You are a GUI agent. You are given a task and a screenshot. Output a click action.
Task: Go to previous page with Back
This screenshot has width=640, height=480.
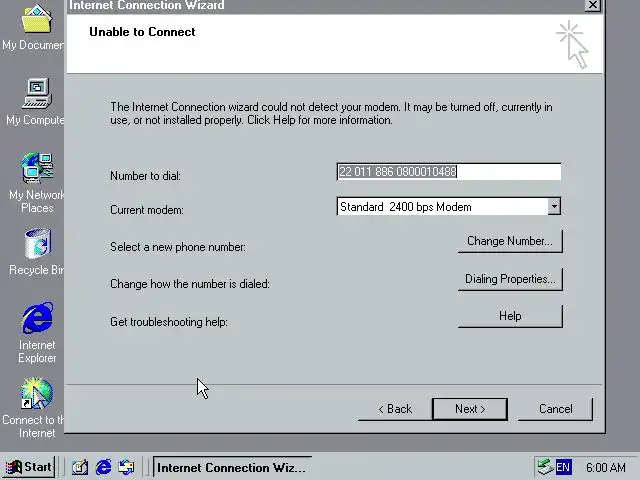click(x=395, y=409)
